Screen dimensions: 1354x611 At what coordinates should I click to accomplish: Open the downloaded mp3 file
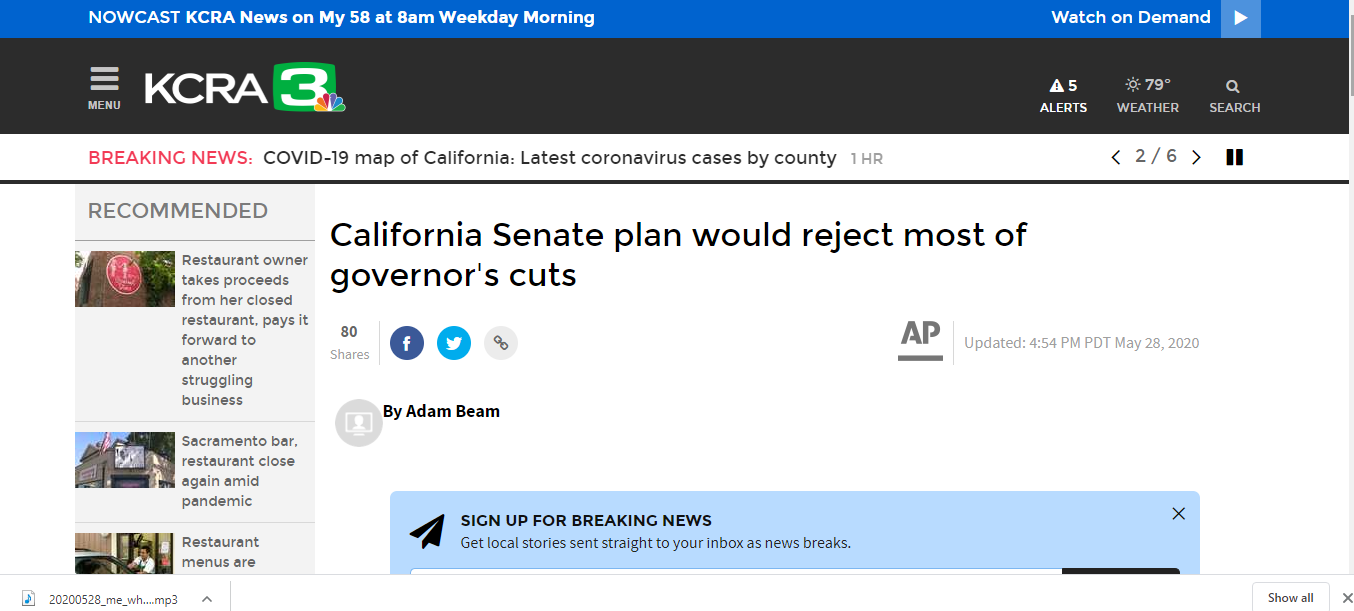(112, 599)
